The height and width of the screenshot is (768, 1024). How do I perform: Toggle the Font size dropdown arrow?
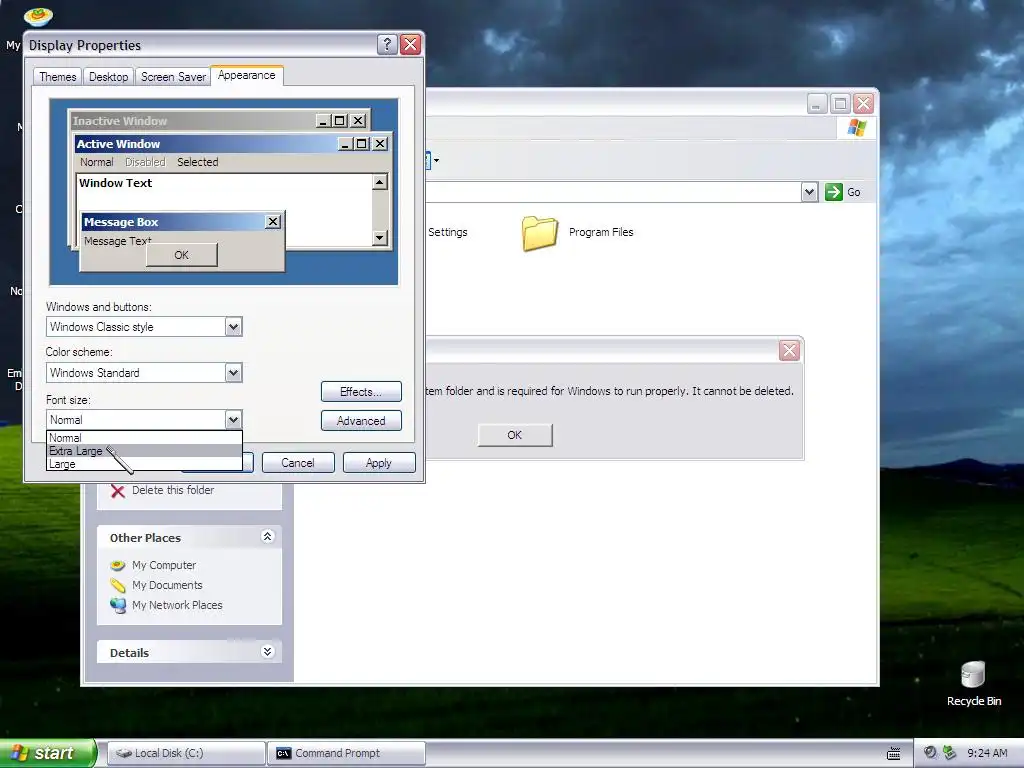pos(233,420)
